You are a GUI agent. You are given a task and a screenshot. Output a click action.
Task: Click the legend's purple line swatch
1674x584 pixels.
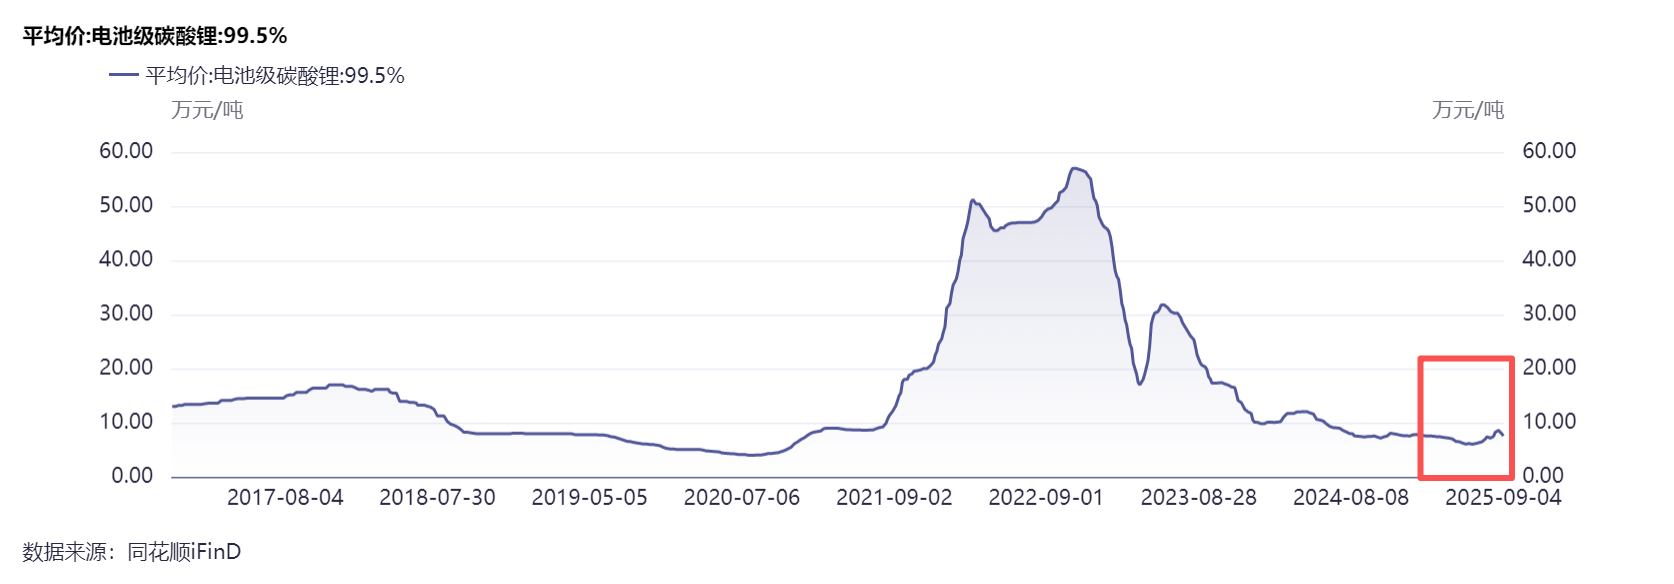tap(123, 75)
